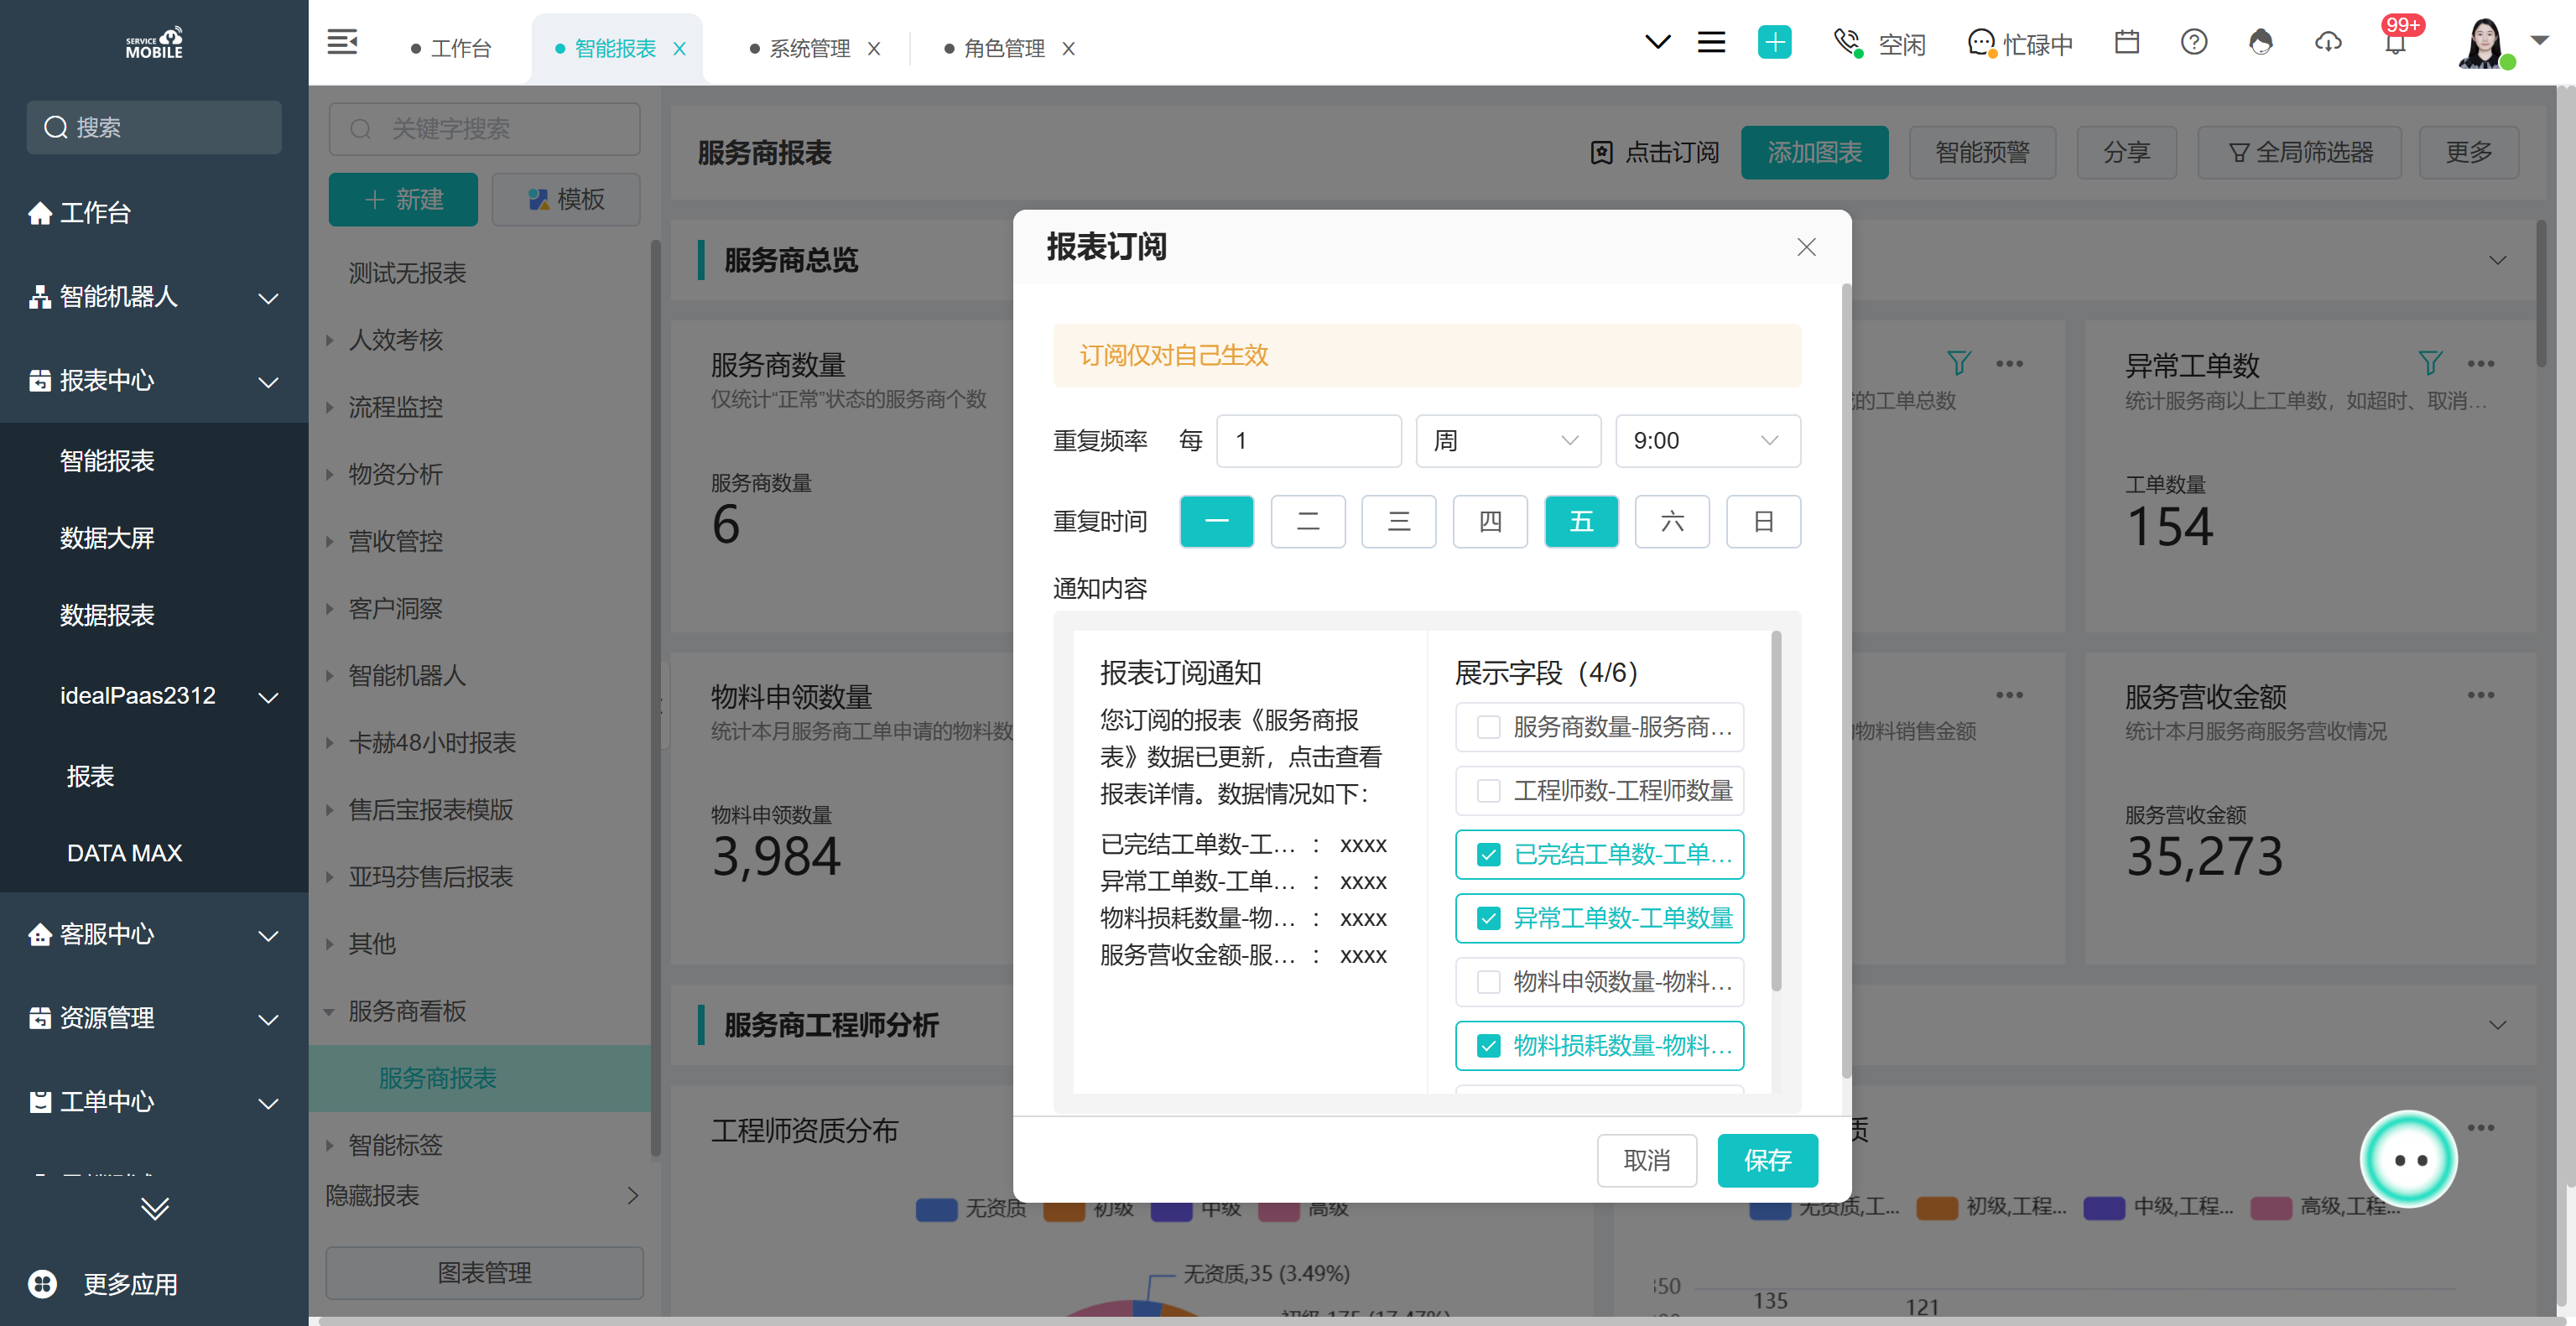Screen dimensions: 2576x1326
Task: Select weekday 日 in 重复时间
Action: pyautogui.click(x=1764, y=521)
